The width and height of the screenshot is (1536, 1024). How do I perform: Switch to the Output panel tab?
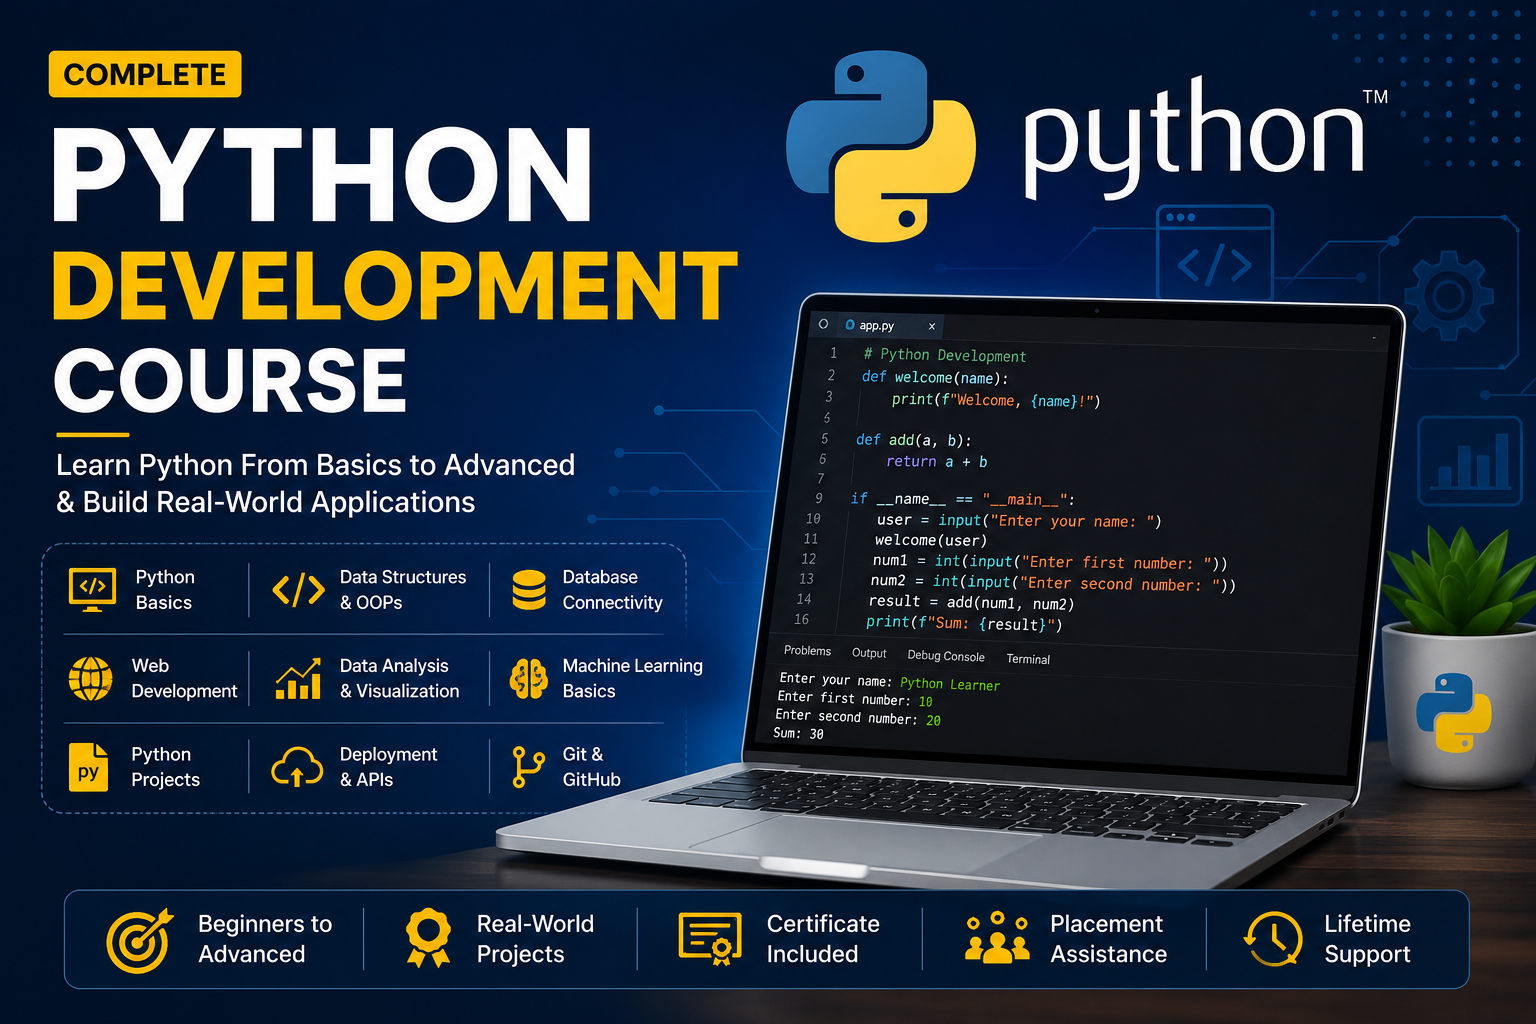869,653
